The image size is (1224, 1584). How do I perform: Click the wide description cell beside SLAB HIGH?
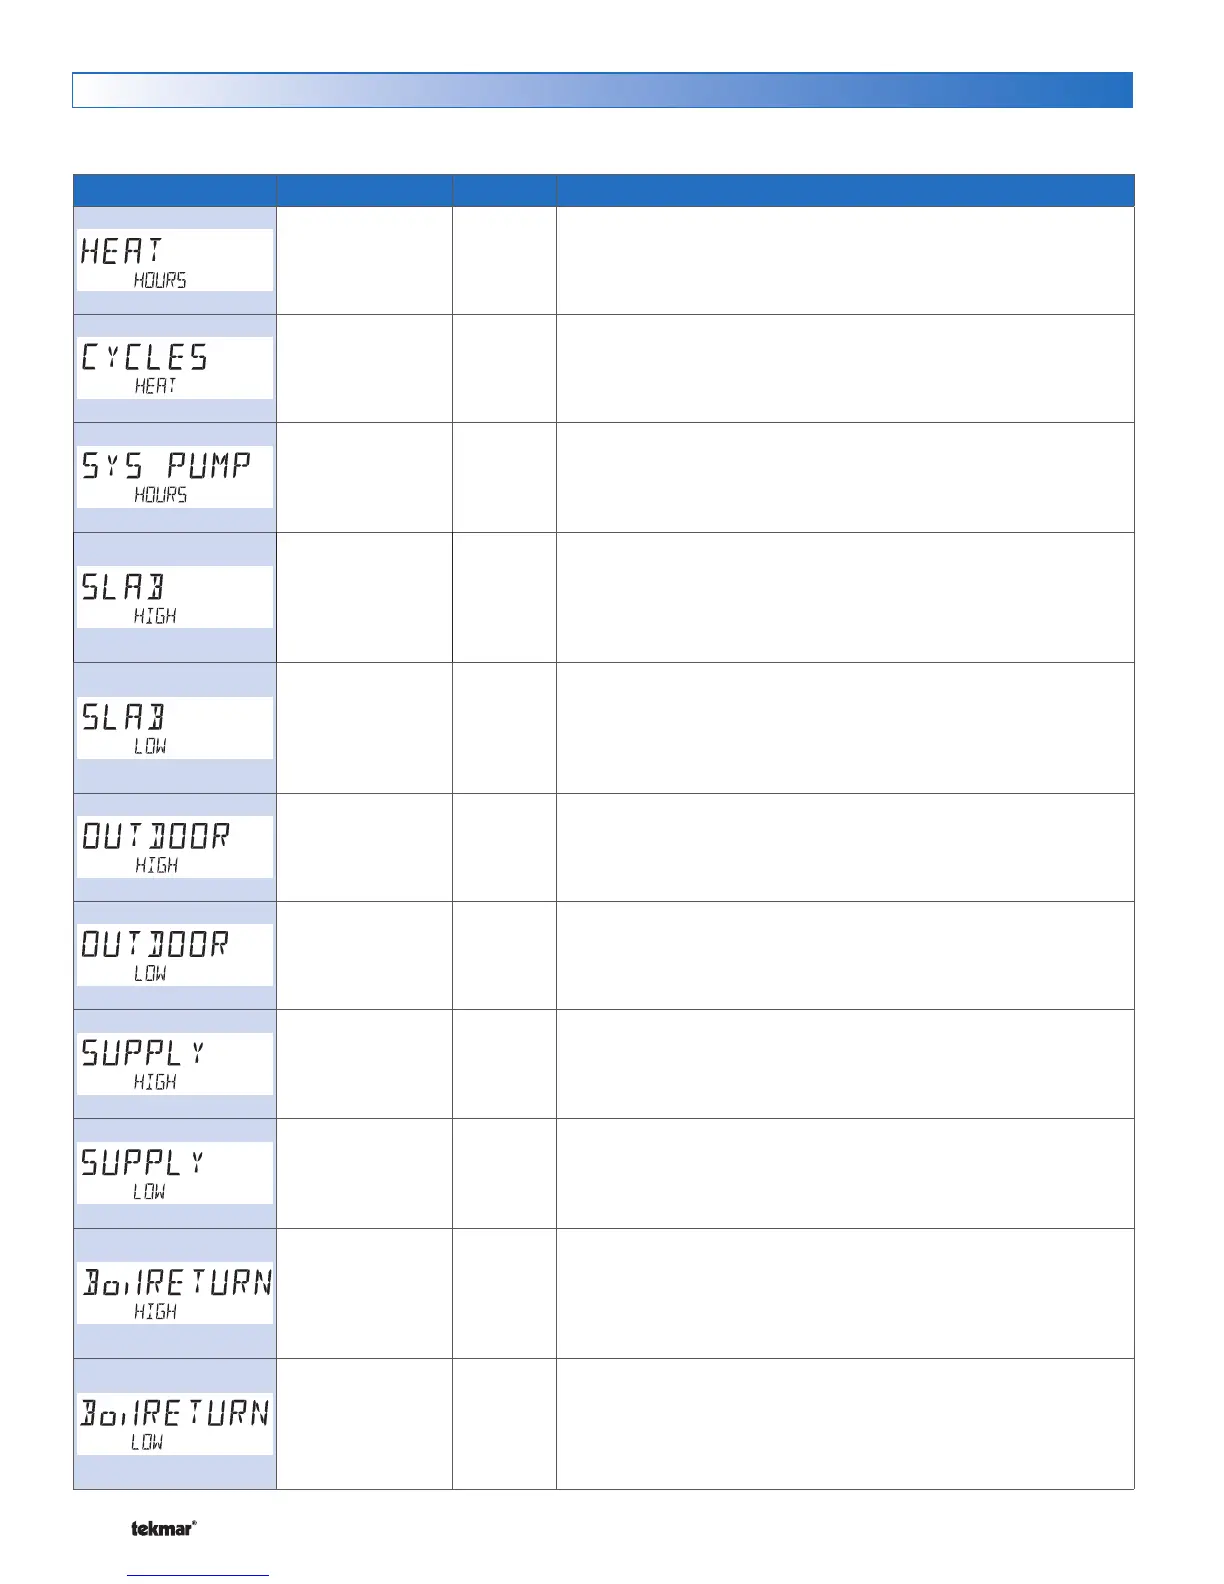pos(845,597)
